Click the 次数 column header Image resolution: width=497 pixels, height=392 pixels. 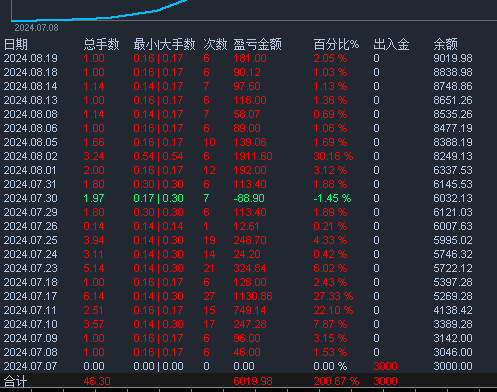215,44
